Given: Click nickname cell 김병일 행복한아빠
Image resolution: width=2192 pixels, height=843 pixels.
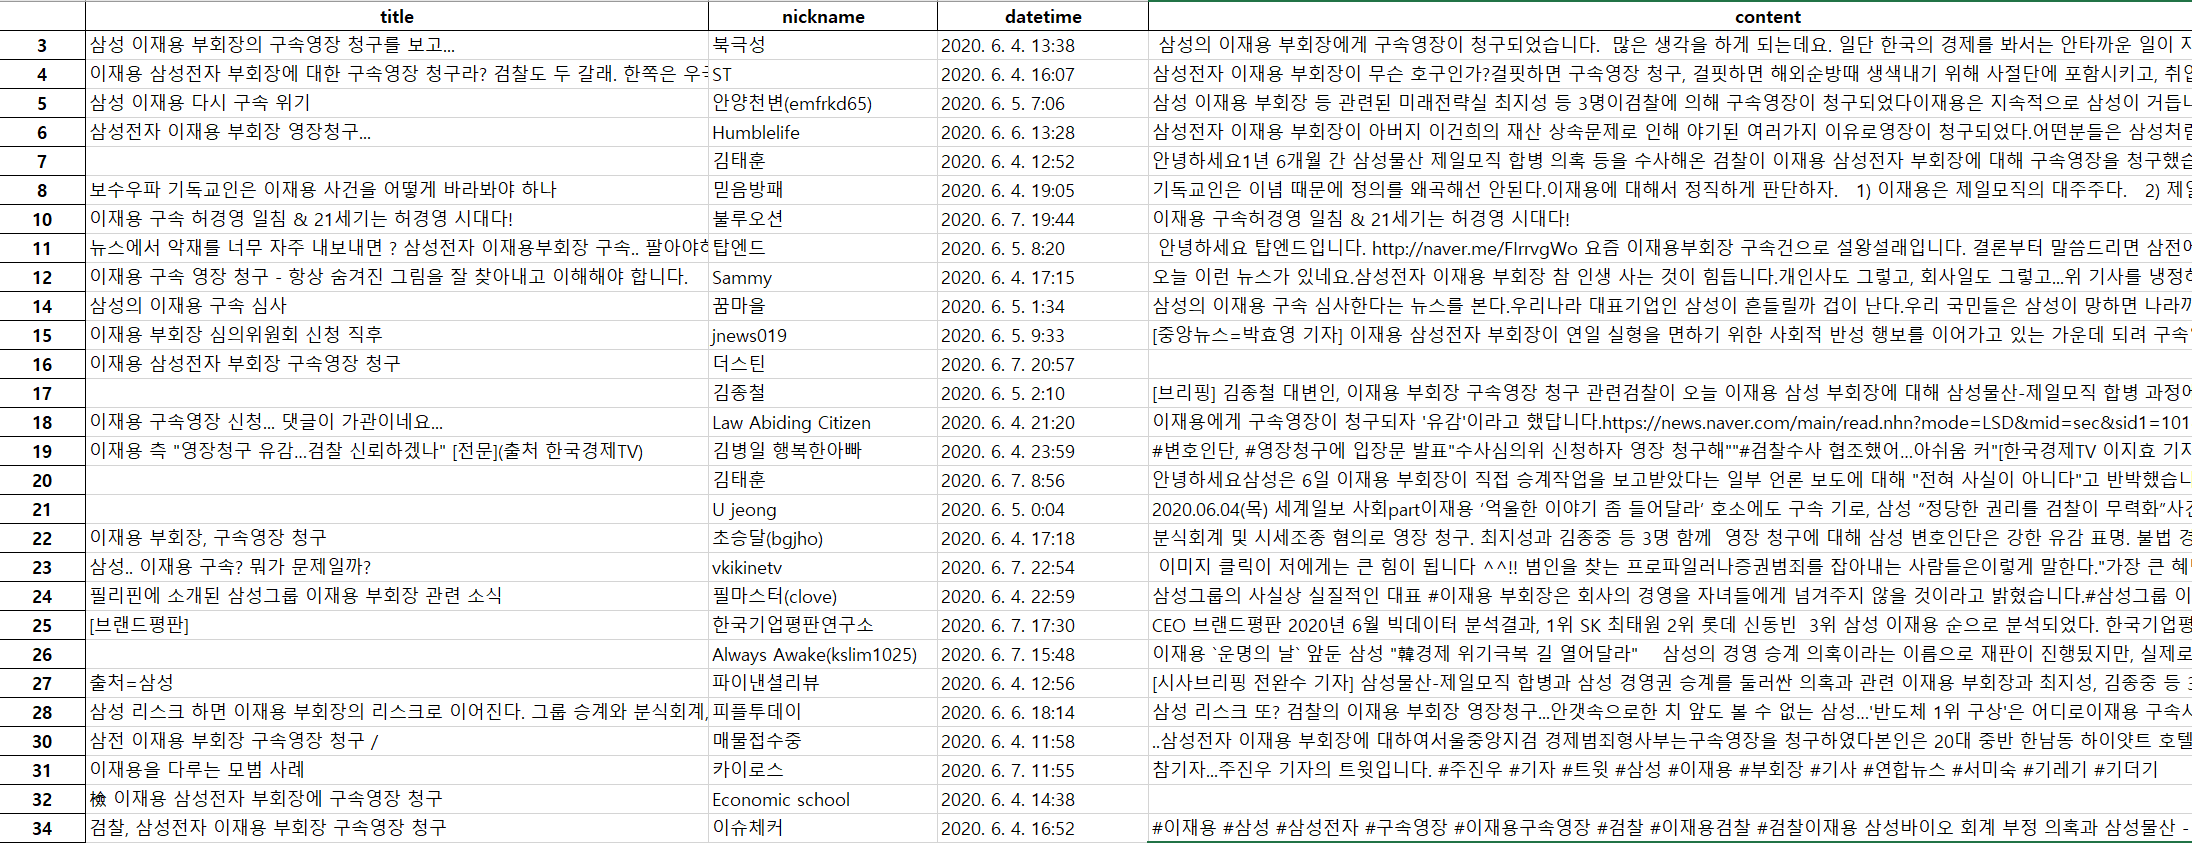Looking at the screenshot, I should click(823, 451).
